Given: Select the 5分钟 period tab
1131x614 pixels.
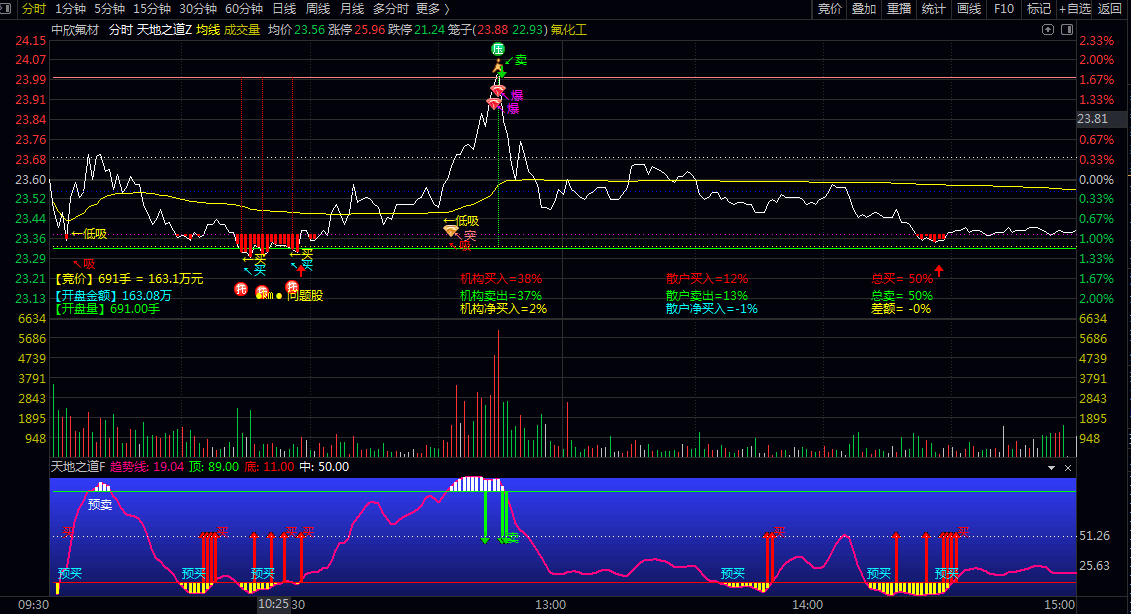Looking at the screenshot, I should pos(109,9).
